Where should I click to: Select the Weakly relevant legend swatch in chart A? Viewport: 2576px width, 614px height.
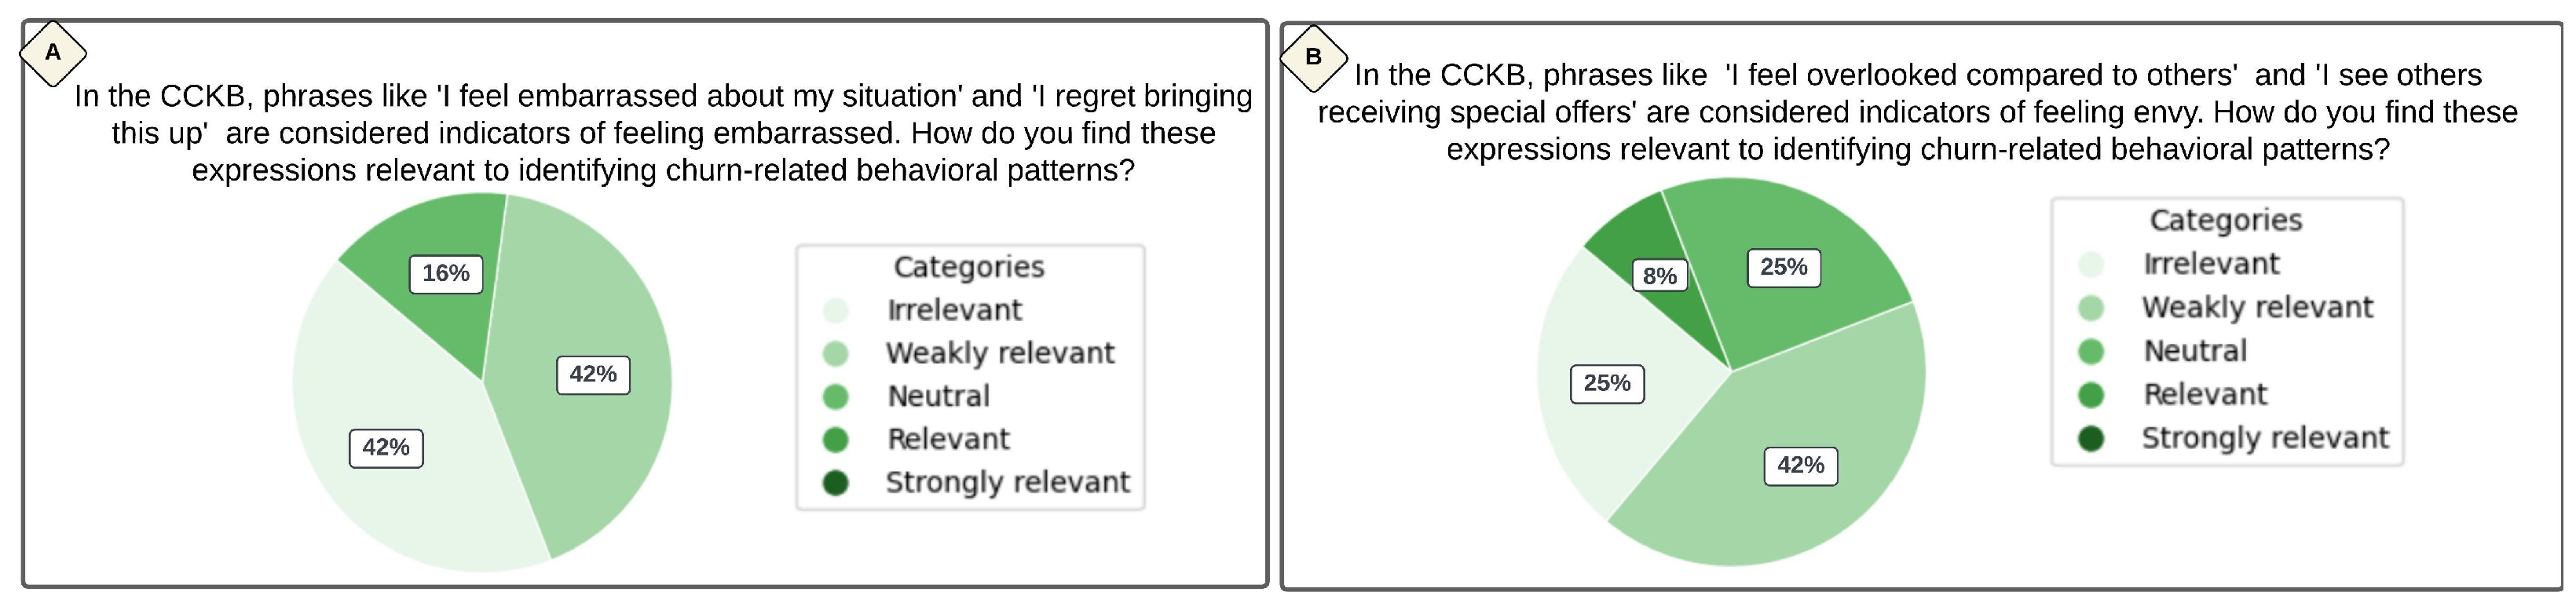tap(835, 354)
